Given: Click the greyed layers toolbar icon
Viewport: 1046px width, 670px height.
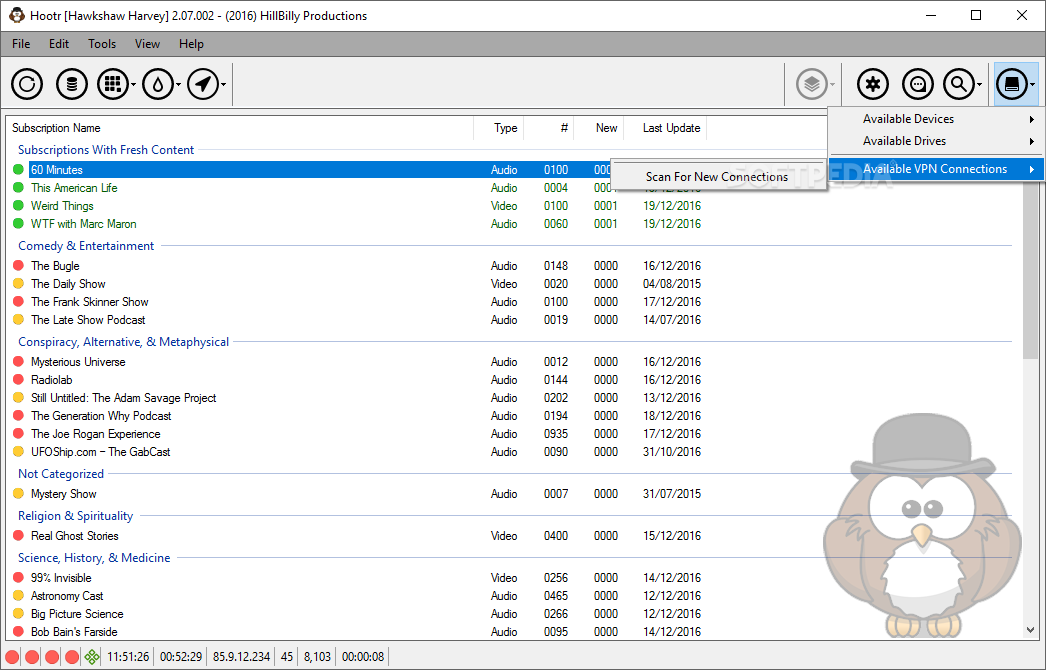Looking at the screenshot, I should coord(811,85).
